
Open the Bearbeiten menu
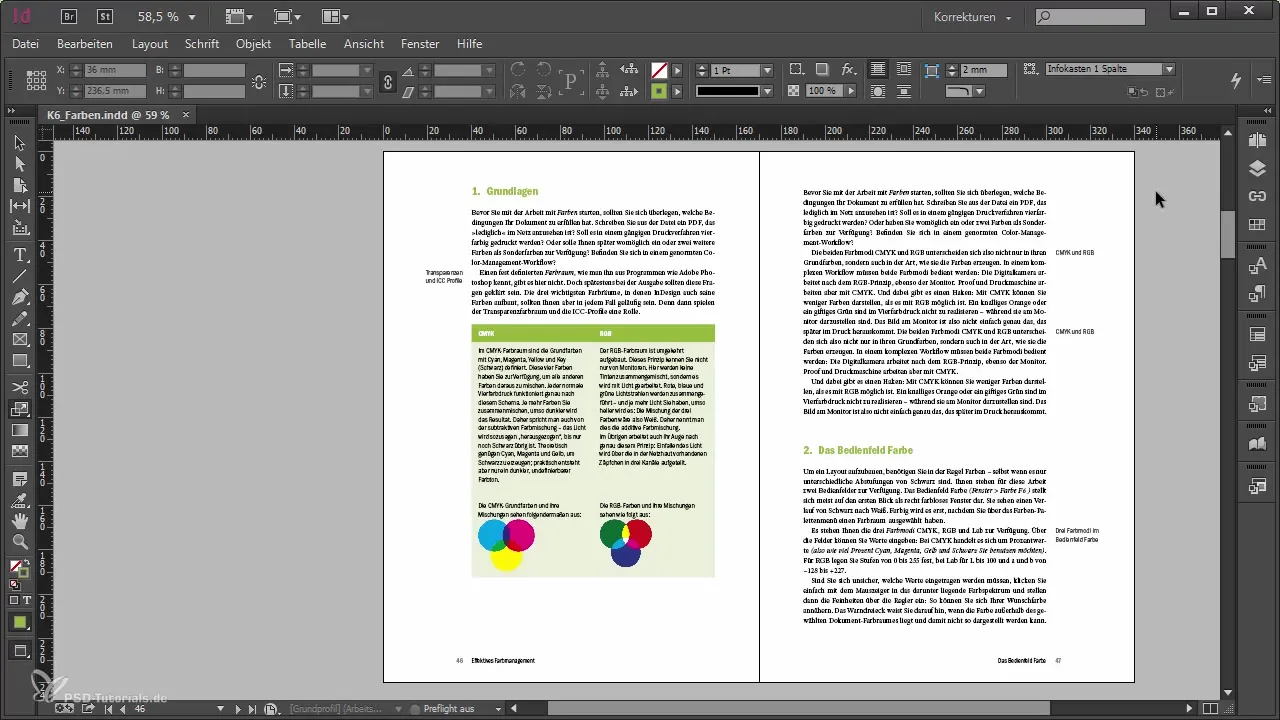pyautogui.click(x=85, y=44)
